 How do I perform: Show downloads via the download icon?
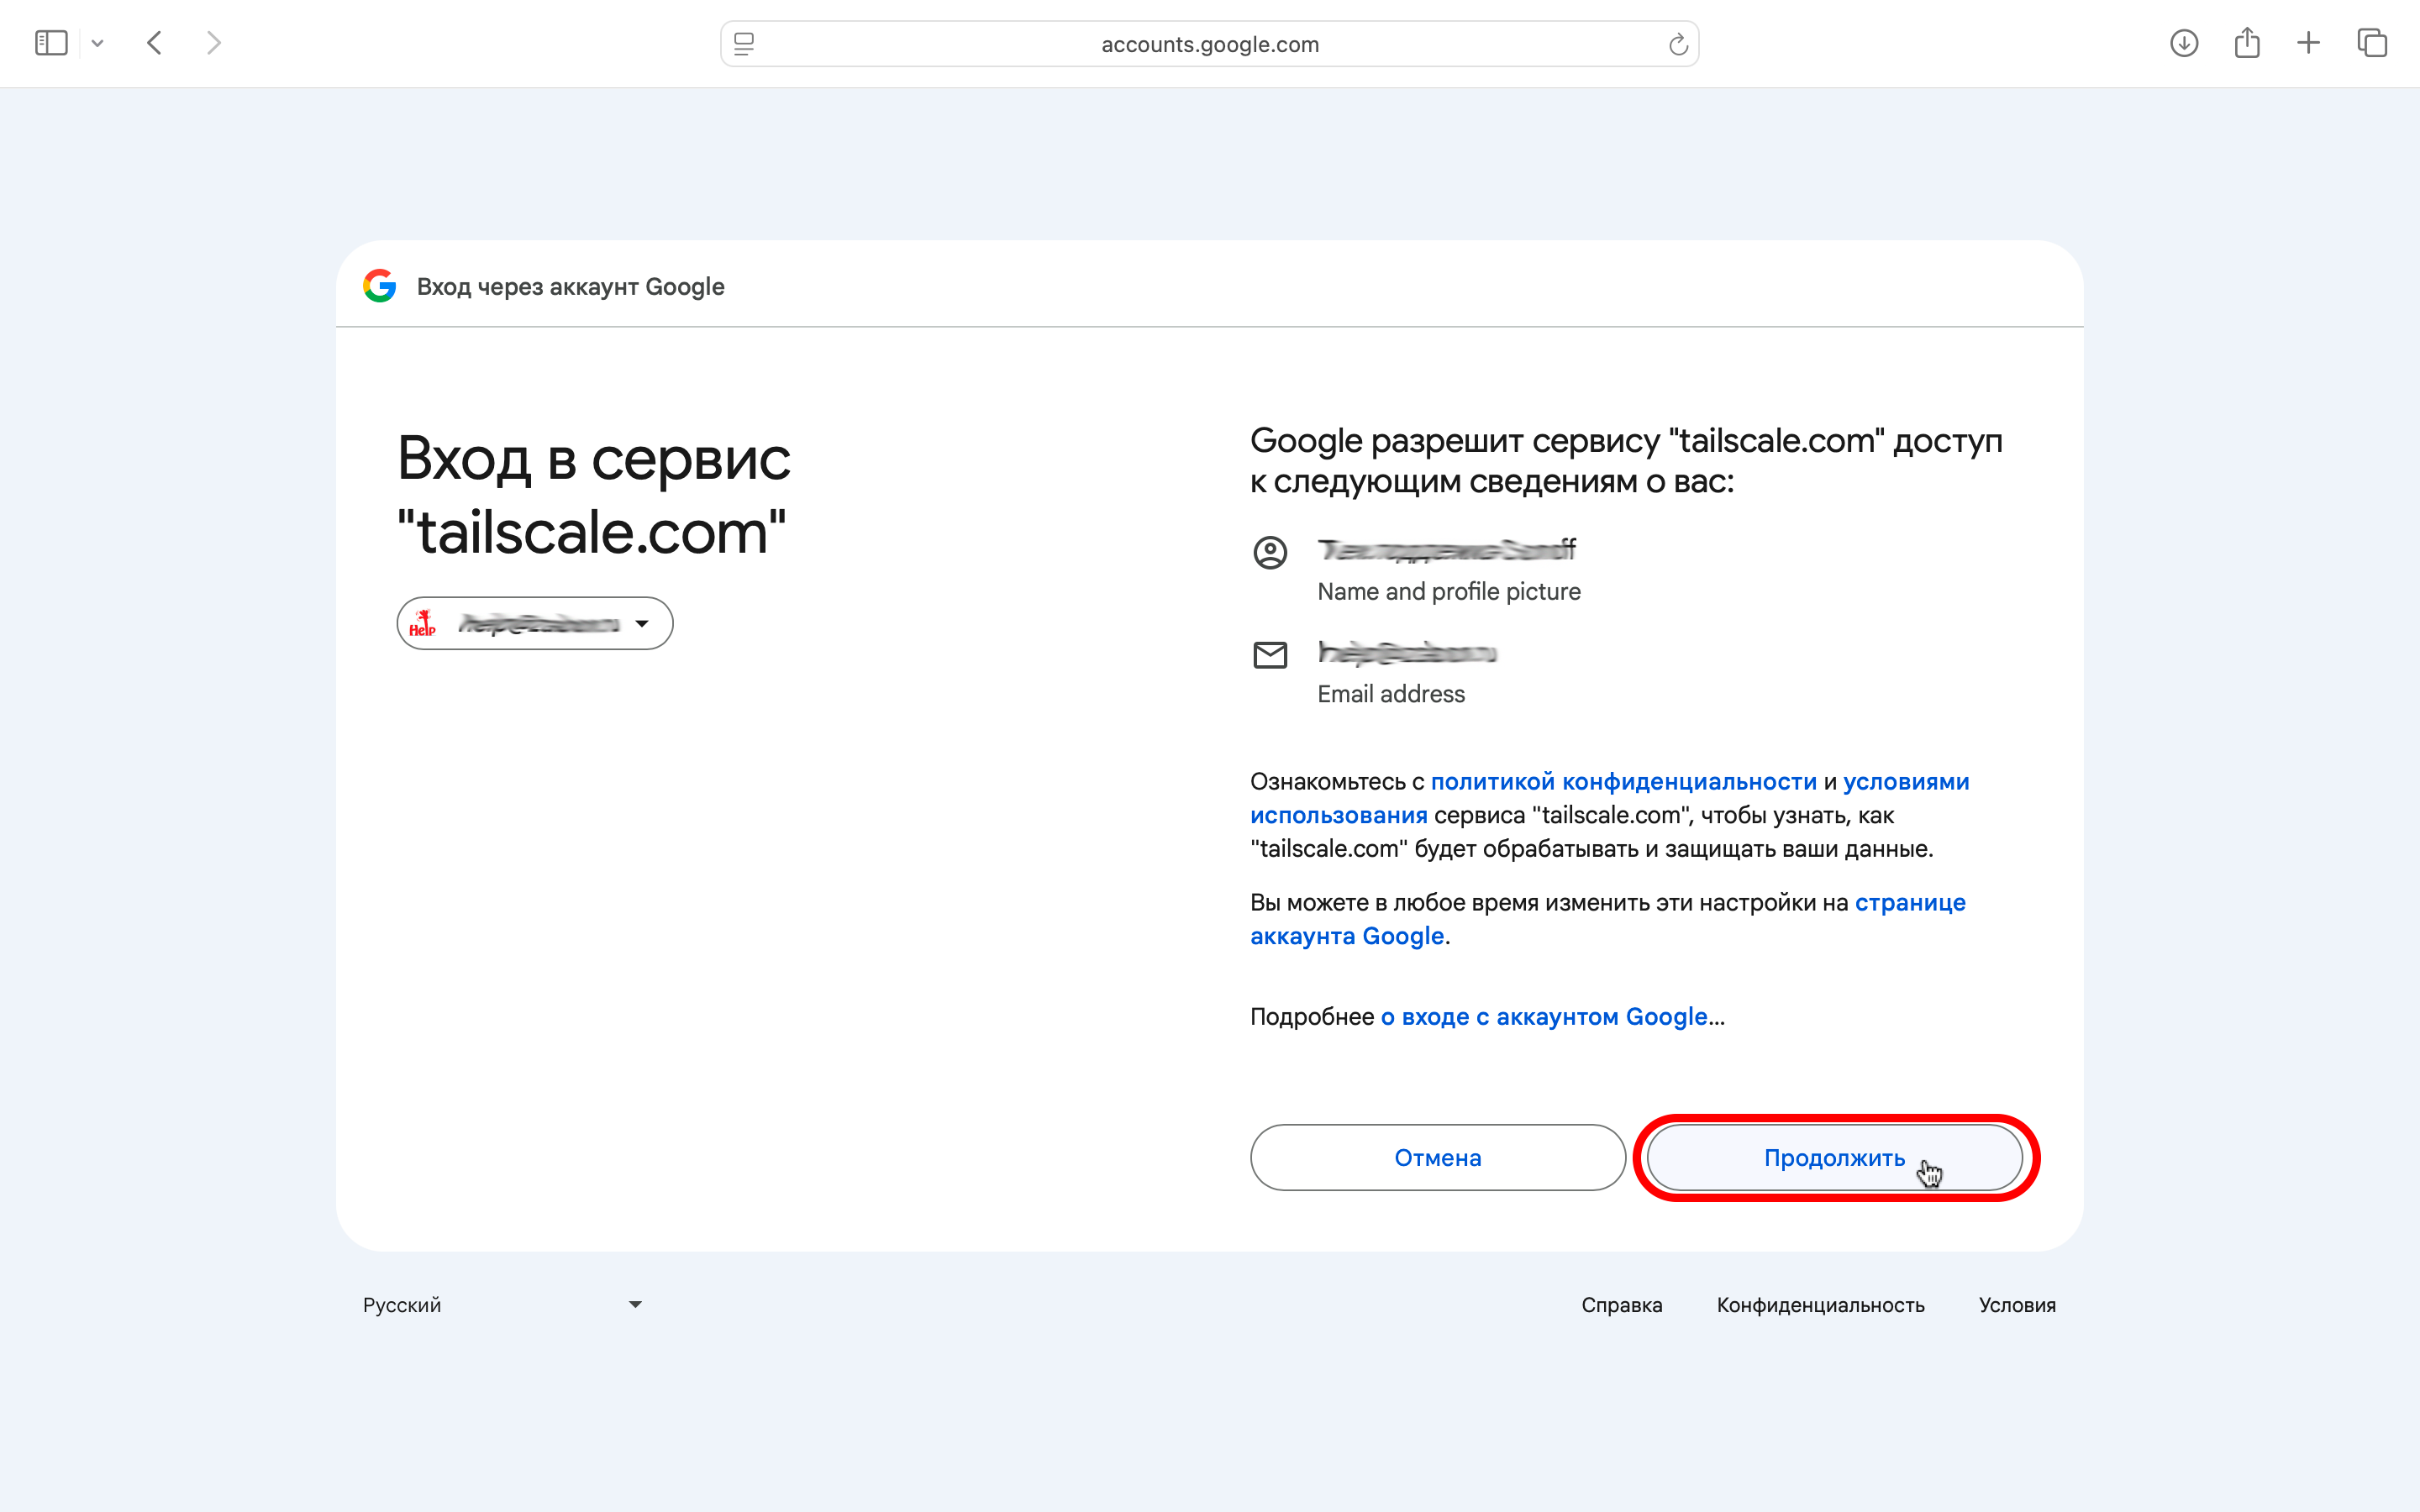click(x=2184, y=43)
